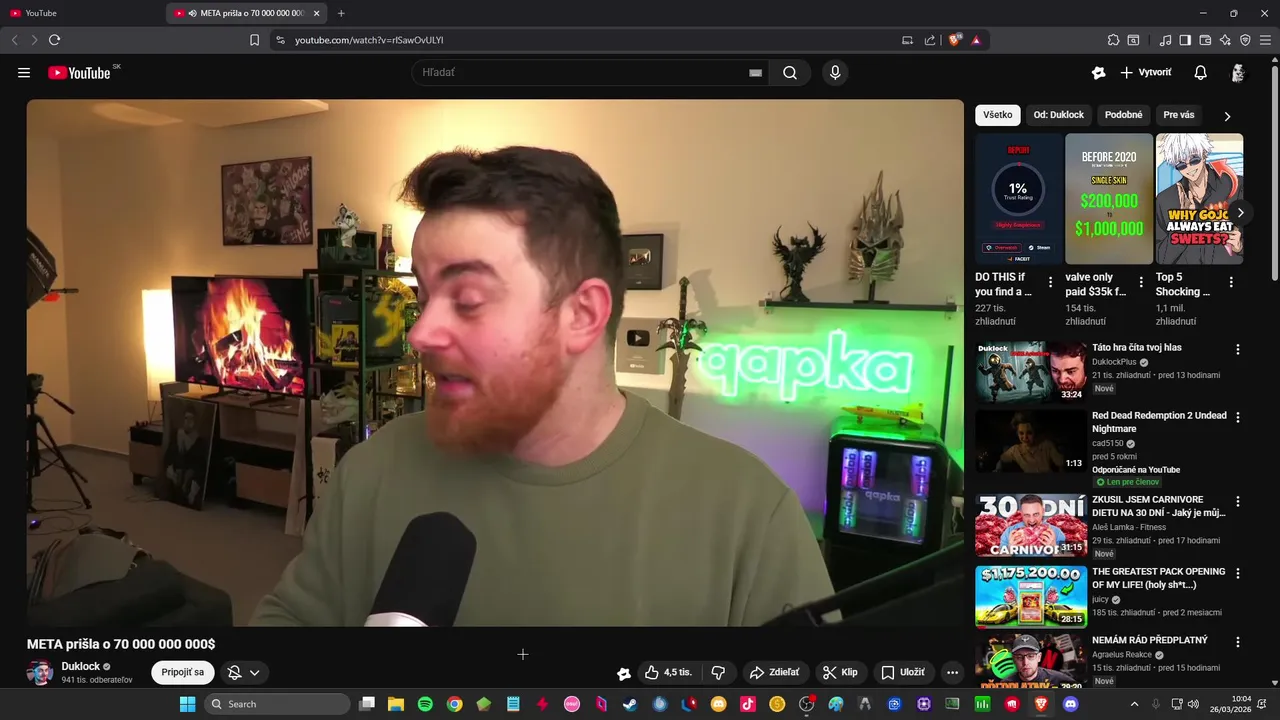1280x720 pixels.
Task: Click the media control music note icon
Action: tap(1165, 40)
